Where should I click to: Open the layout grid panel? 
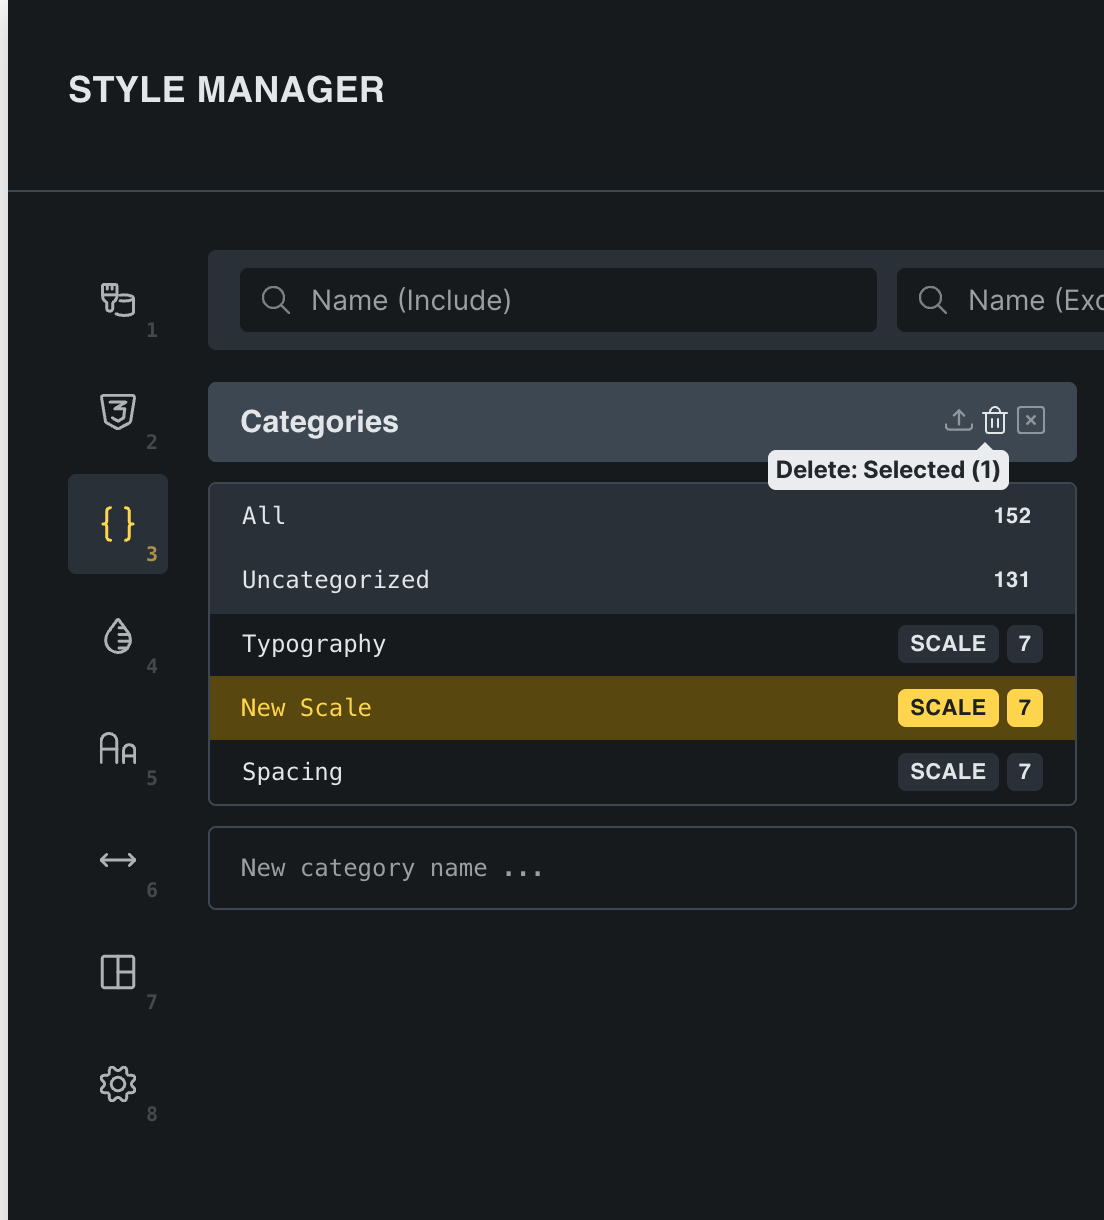pos(117,972)
